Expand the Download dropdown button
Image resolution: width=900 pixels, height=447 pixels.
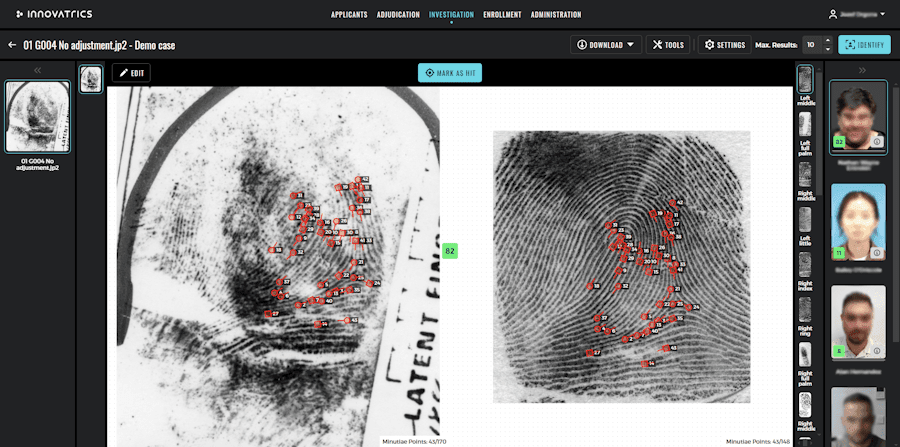pos(606,45)
